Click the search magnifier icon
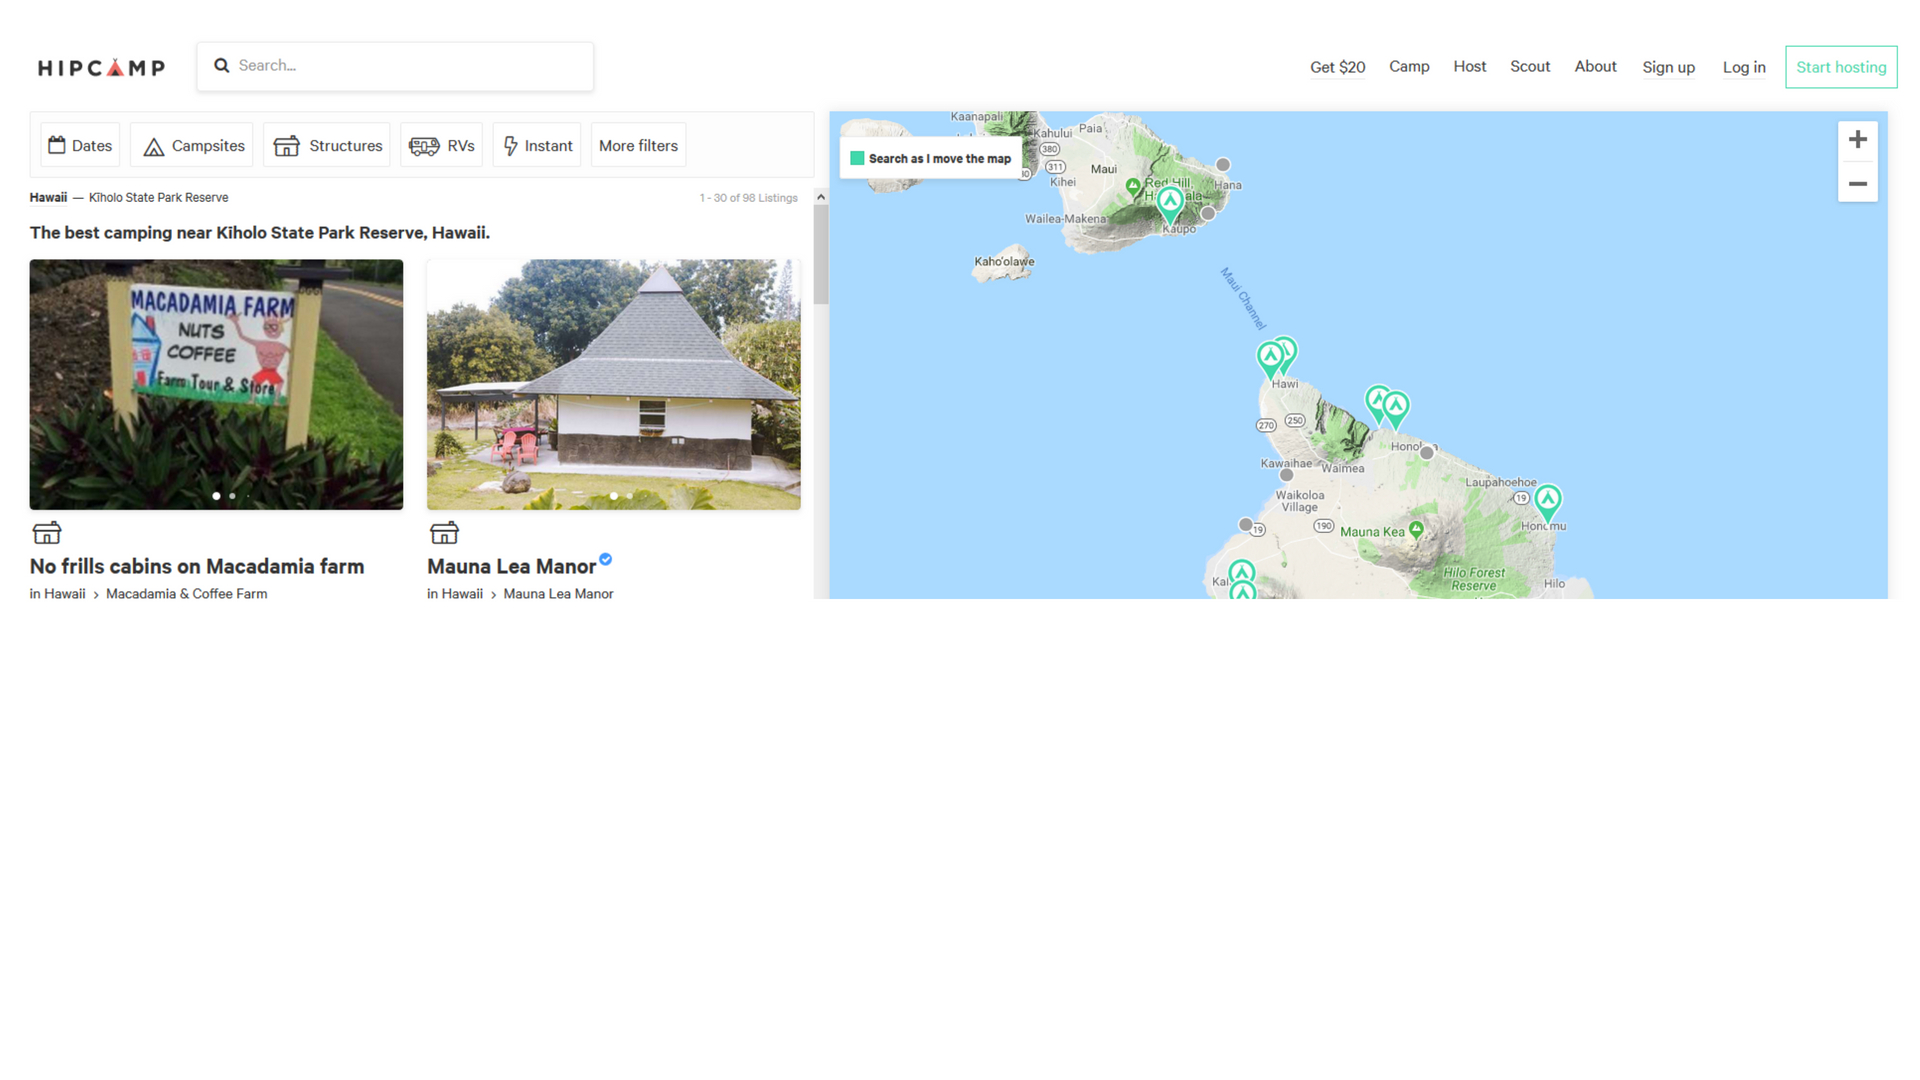Image resolution: width=1920 pixels, height=1080 pixels. 222,65
